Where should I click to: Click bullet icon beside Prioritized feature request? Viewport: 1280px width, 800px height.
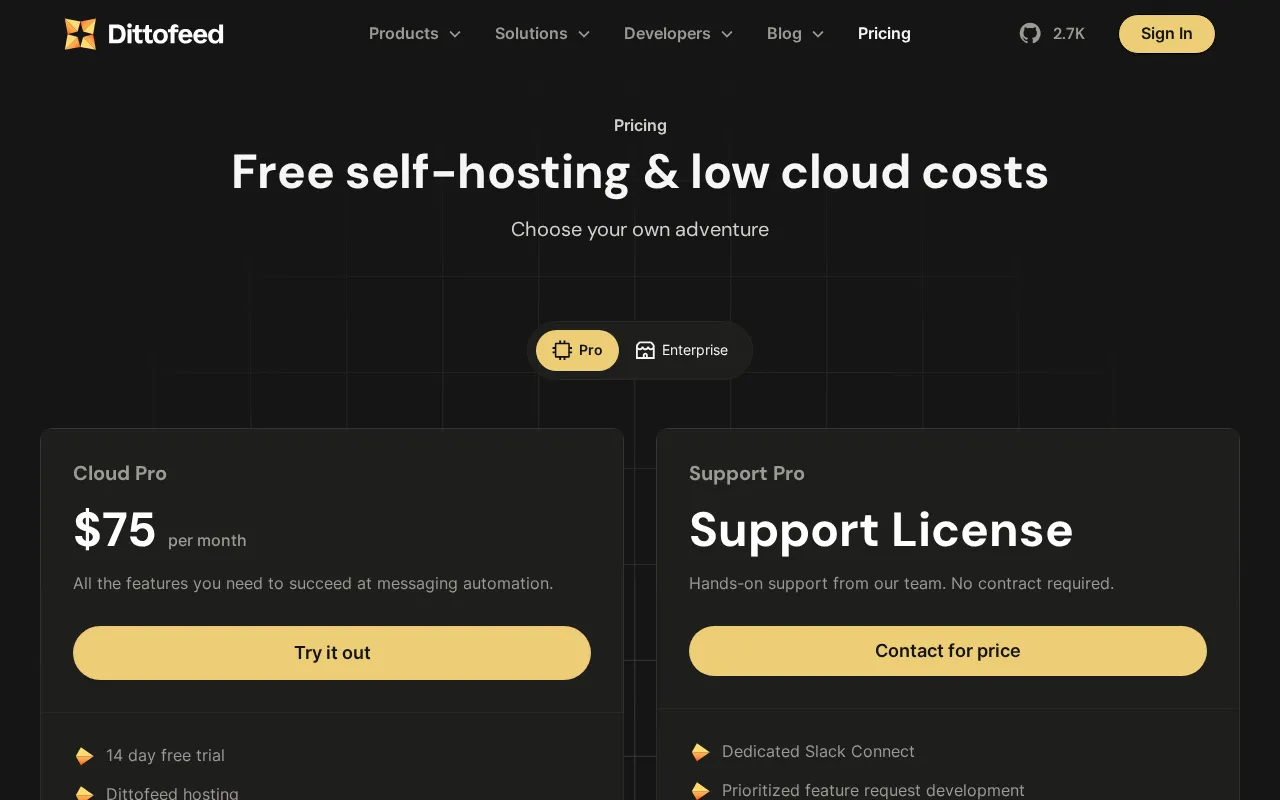pos(701,791)
